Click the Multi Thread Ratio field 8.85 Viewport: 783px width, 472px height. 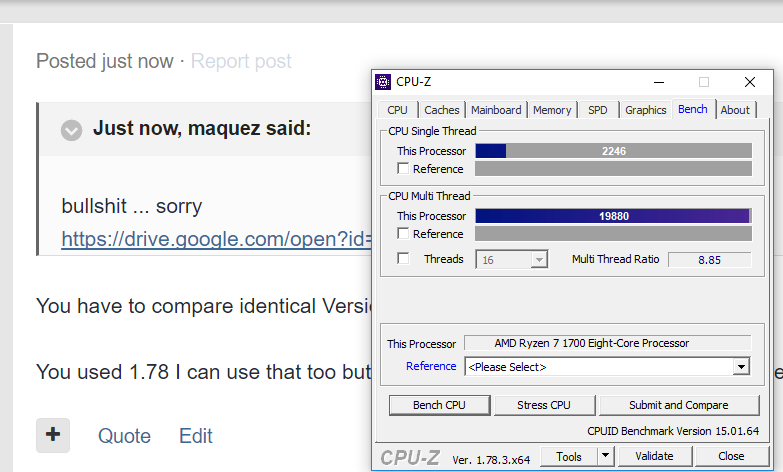pyautogui.click(x=710, y=260)
